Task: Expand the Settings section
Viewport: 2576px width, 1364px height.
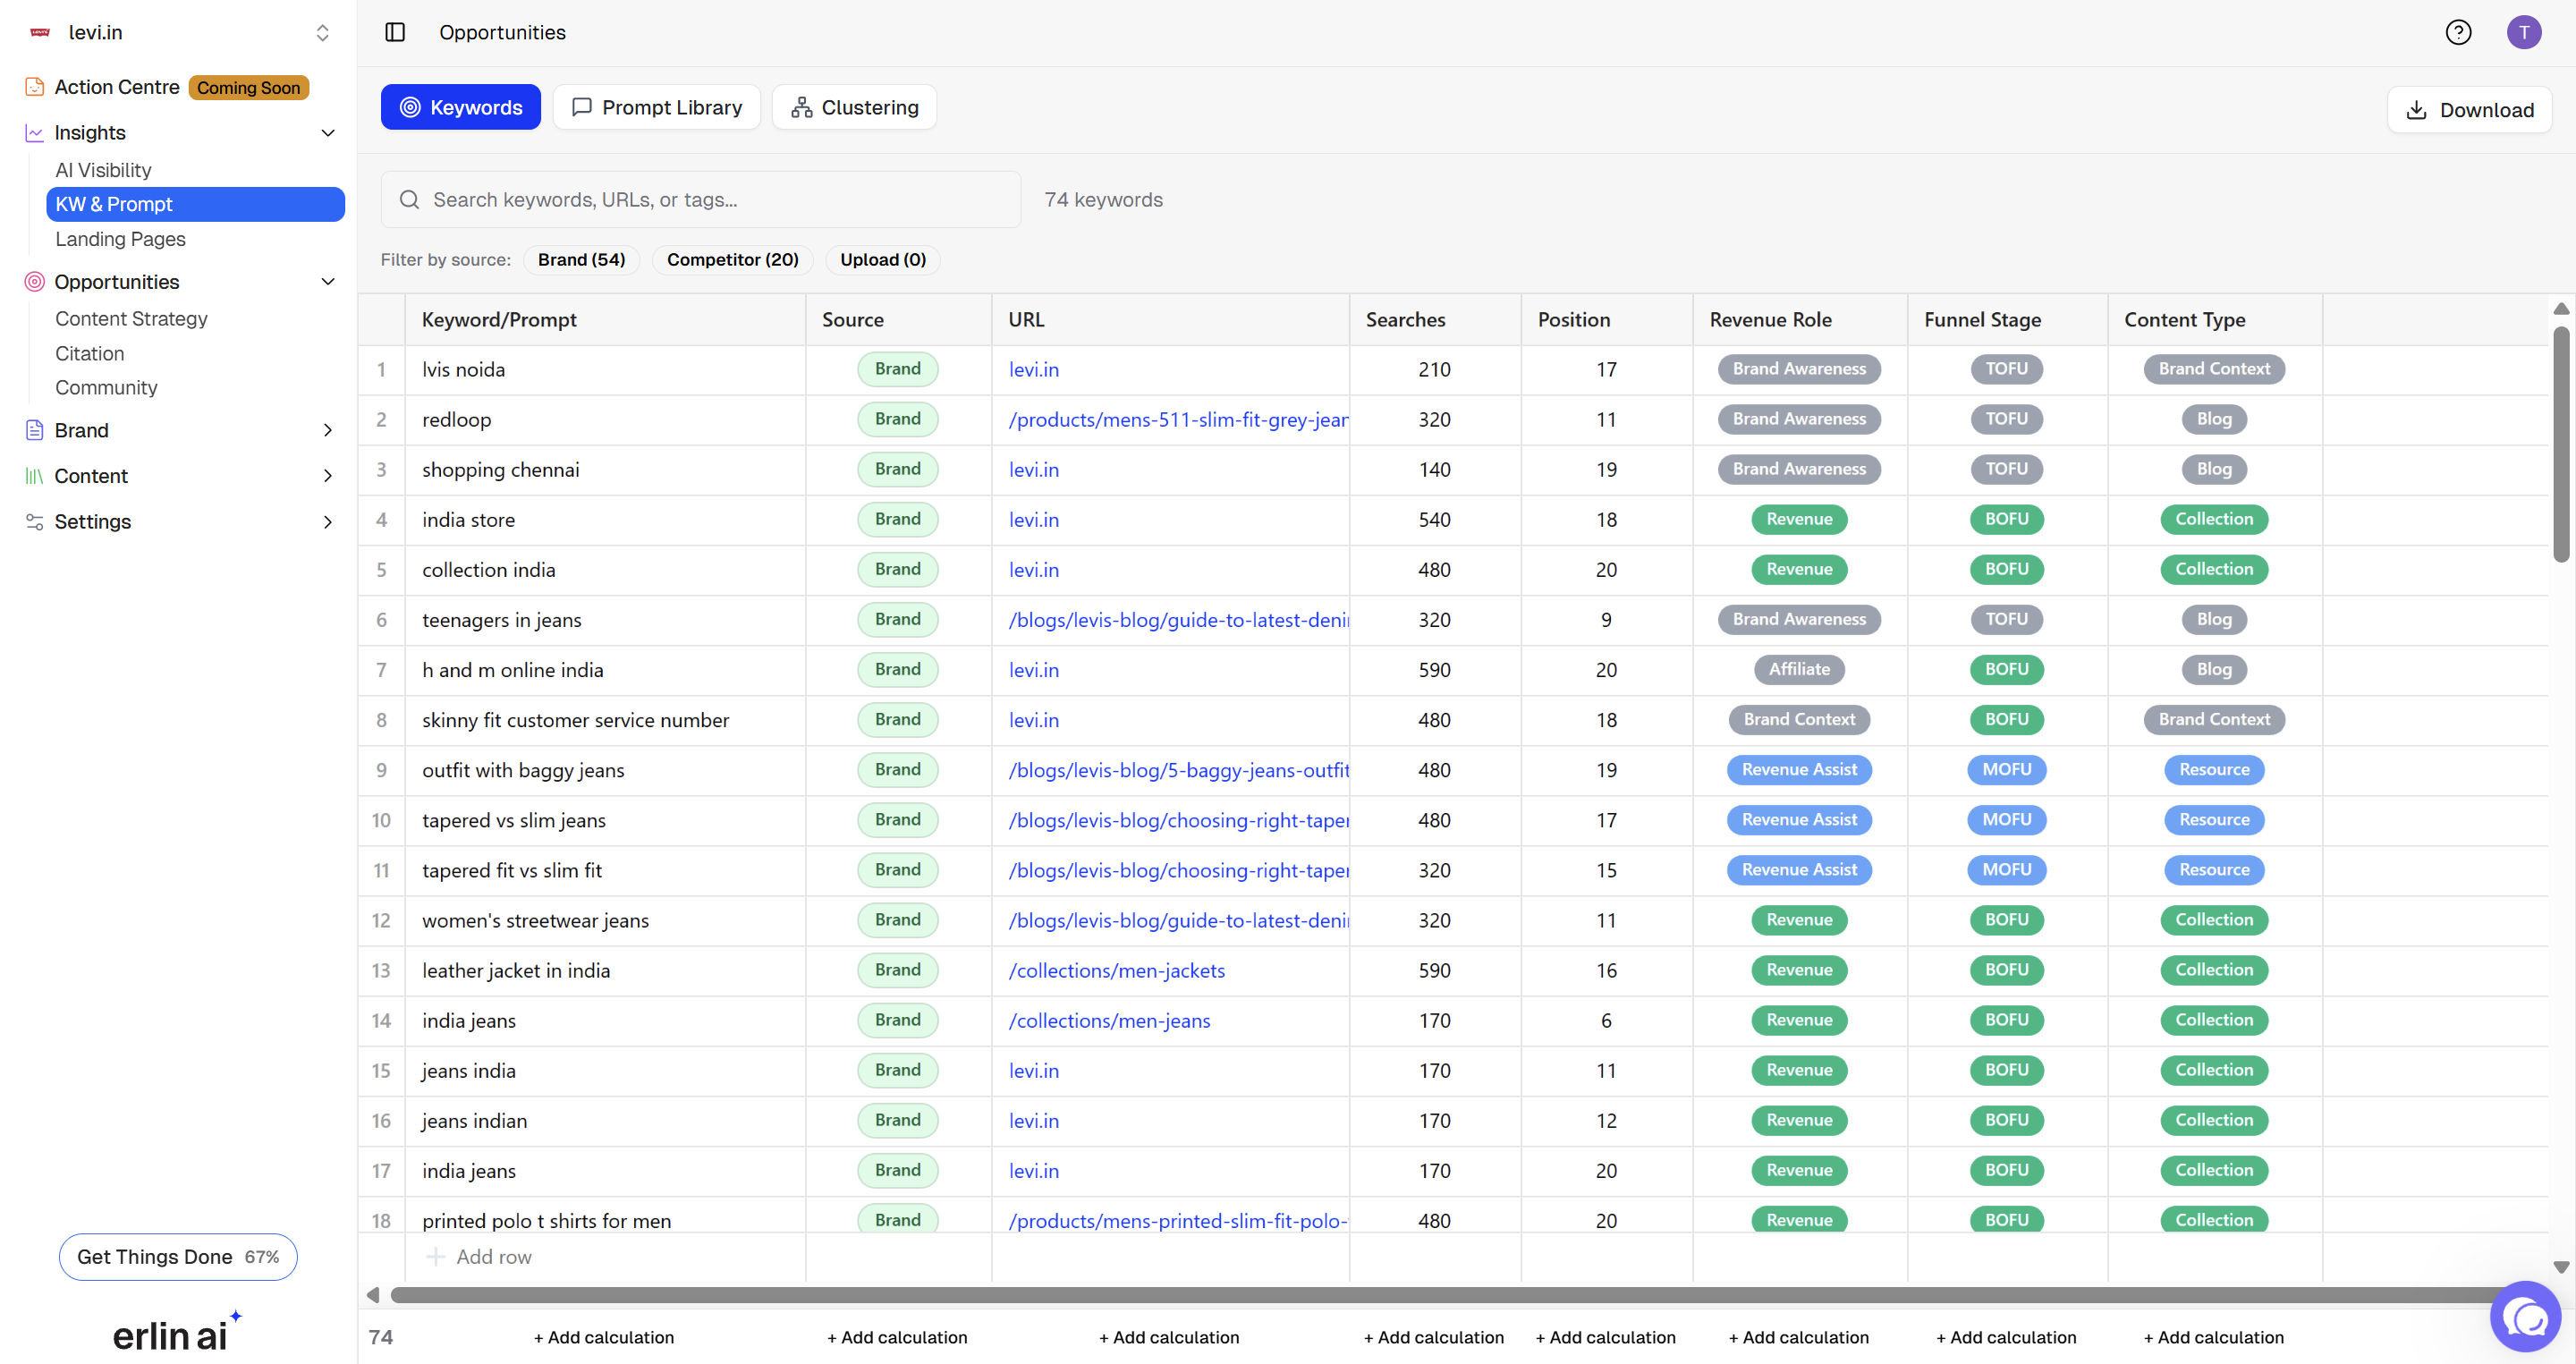Action: (328, 522)
